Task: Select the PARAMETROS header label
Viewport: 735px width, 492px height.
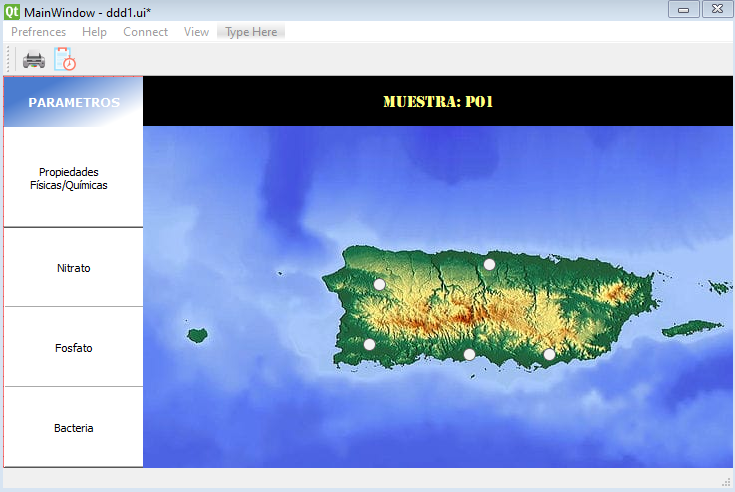Action: [x=74, y=102]
